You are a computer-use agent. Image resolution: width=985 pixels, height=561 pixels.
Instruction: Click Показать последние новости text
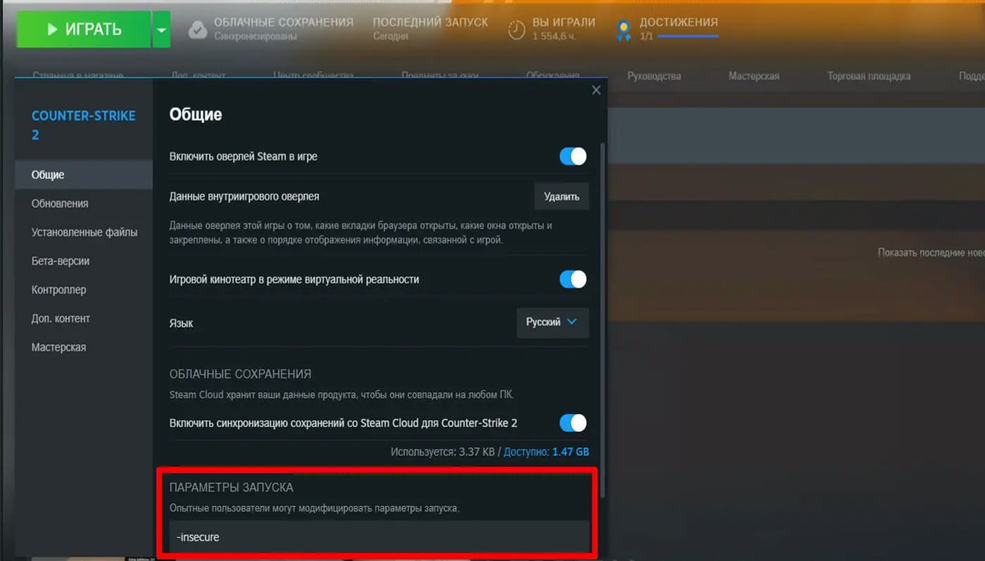coord(931,253)
